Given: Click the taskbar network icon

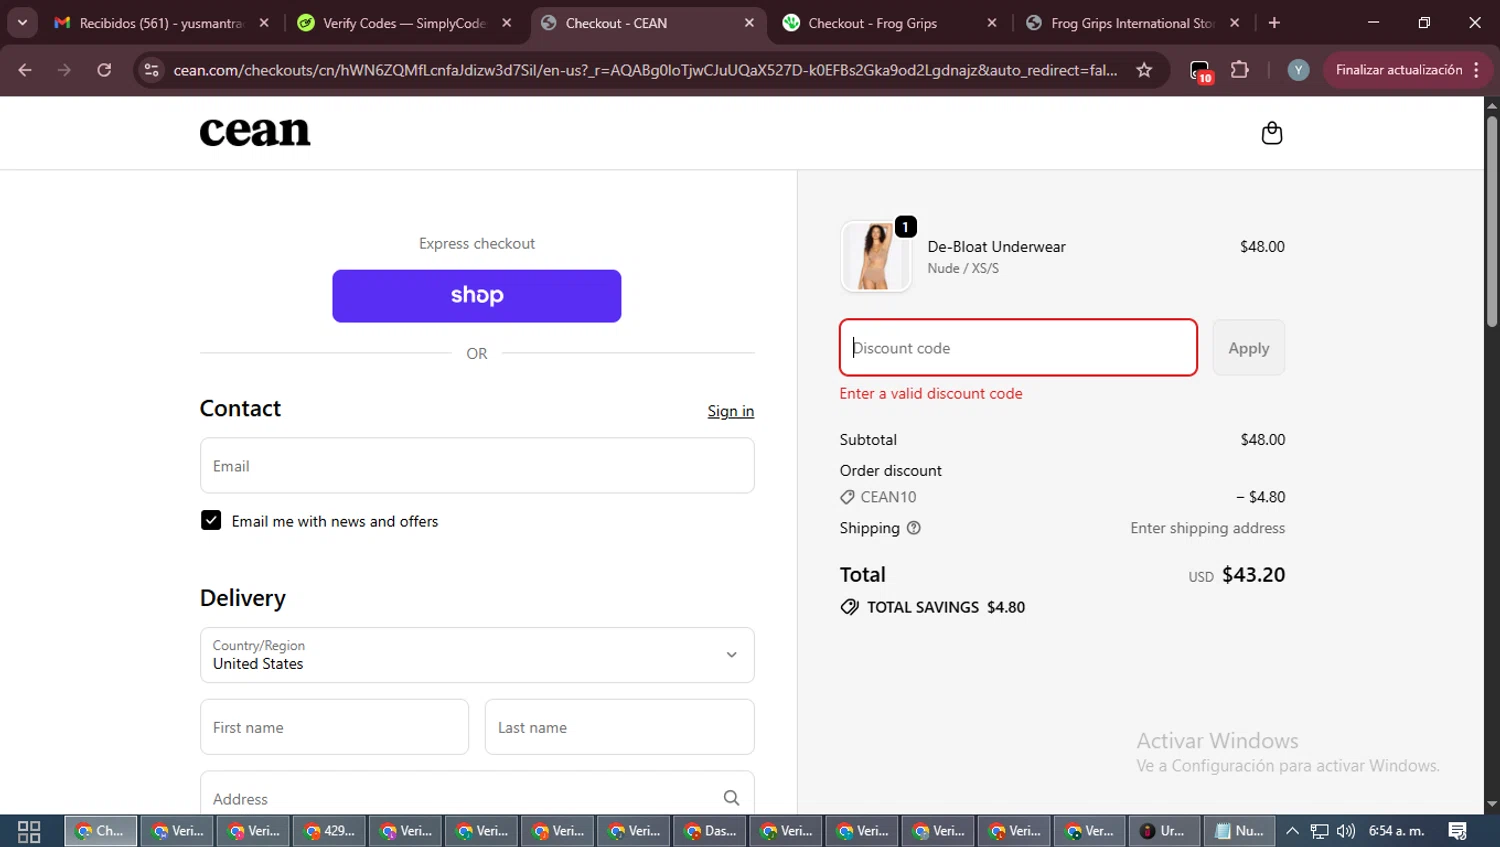Looking at the screenshot, I should click(x=1319, y=831).
